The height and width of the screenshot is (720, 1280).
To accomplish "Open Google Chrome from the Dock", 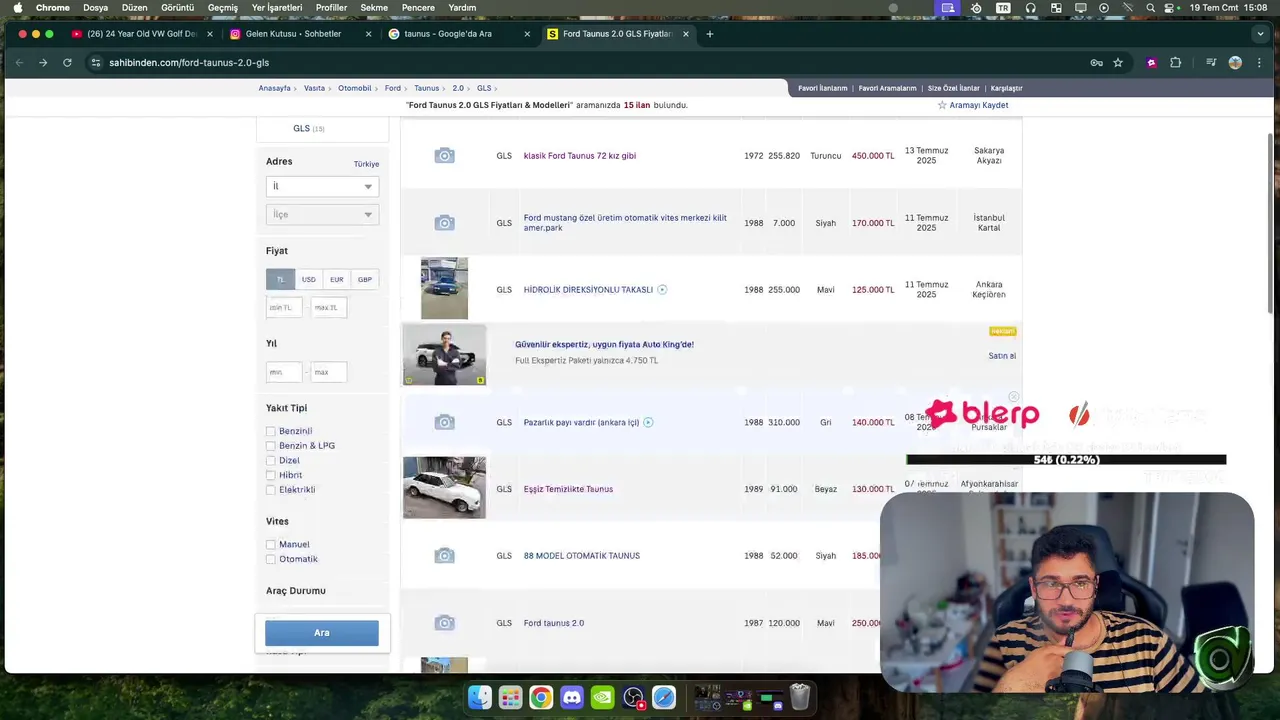I will [x=541, y=697].
